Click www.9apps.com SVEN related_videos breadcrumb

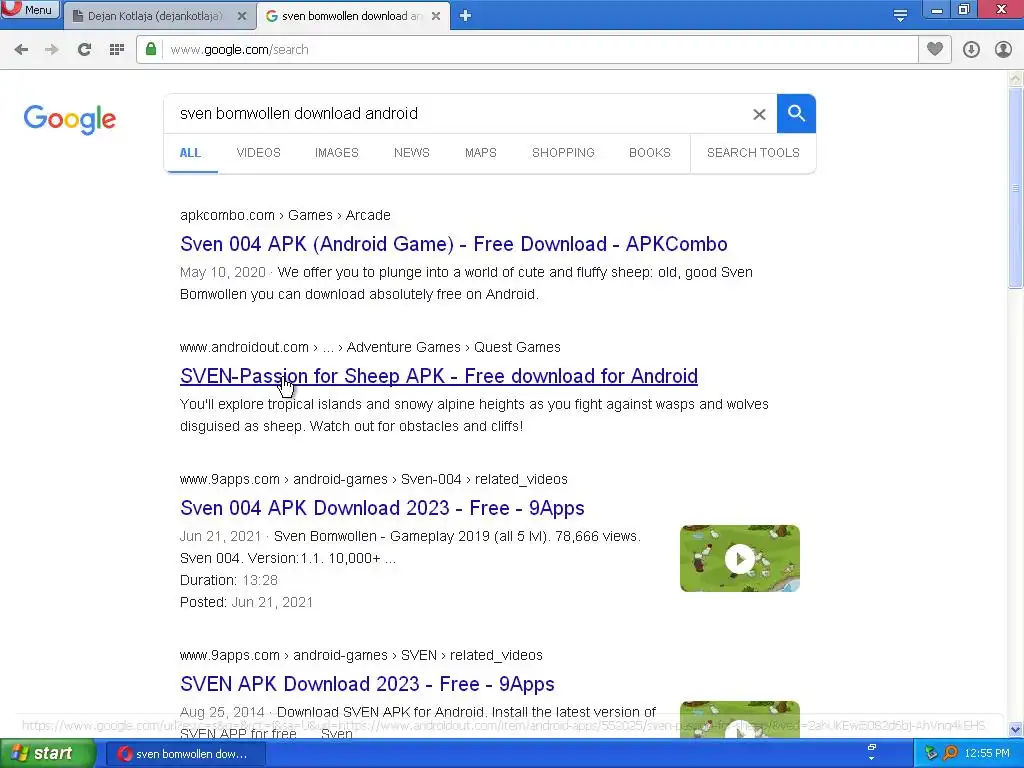click(361, 656)
